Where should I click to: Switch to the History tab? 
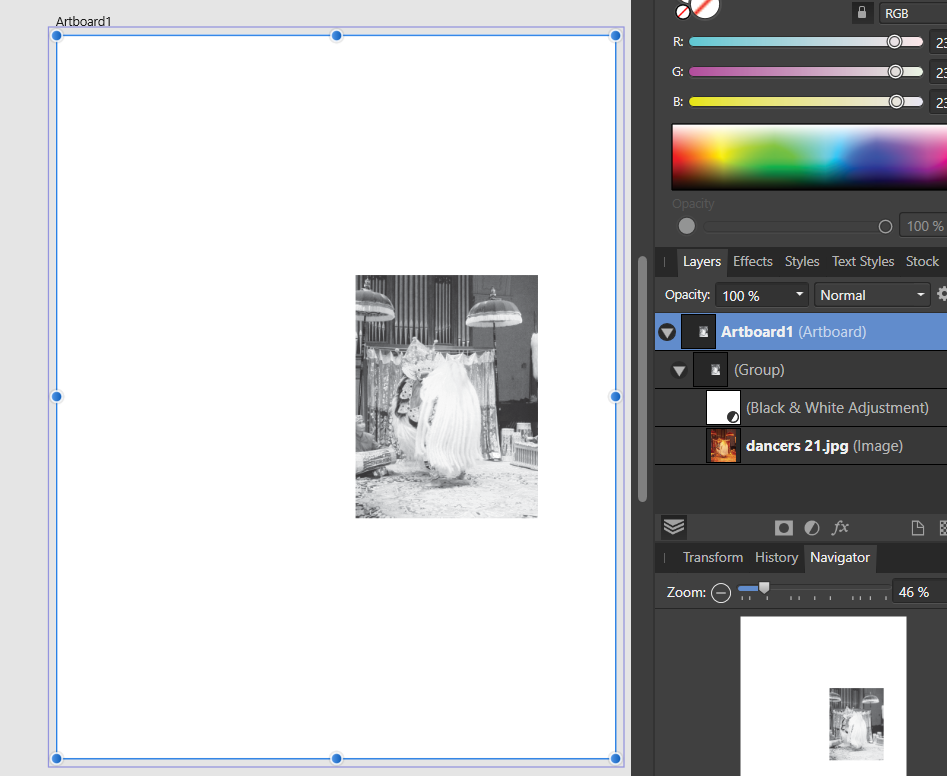point(776,558)
